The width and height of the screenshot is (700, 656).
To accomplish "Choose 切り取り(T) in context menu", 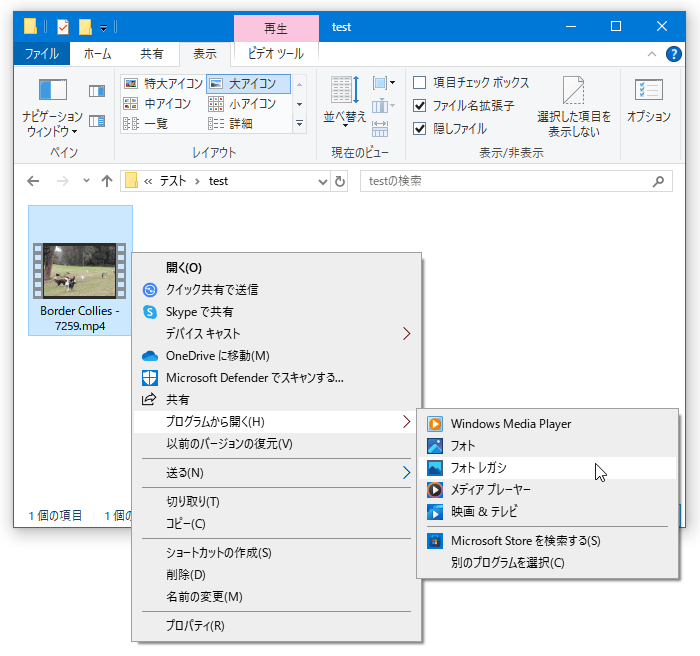I will (x=277, y=502).
